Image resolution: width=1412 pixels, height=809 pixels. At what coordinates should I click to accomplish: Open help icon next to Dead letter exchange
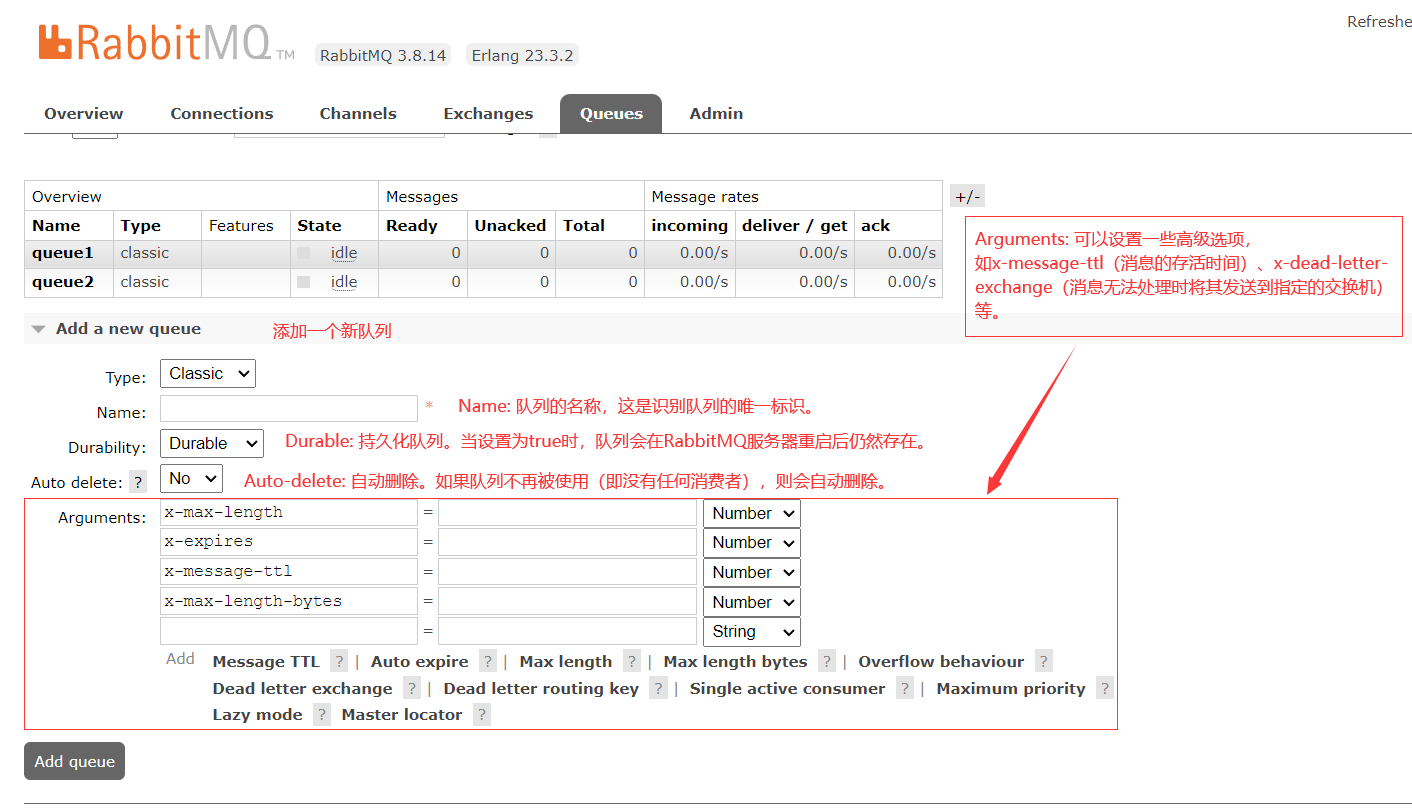point(411,688)
